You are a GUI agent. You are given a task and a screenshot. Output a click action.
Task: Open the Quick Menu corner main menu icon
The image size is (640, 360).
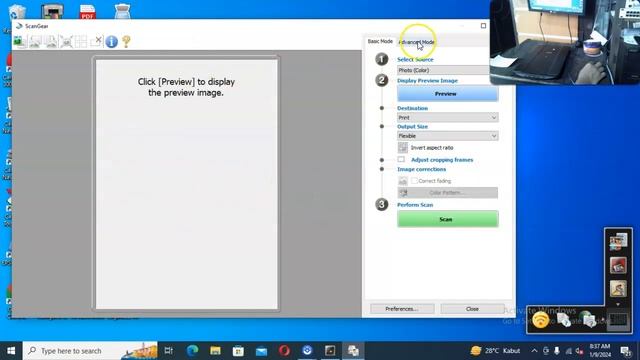coord(618,320)
